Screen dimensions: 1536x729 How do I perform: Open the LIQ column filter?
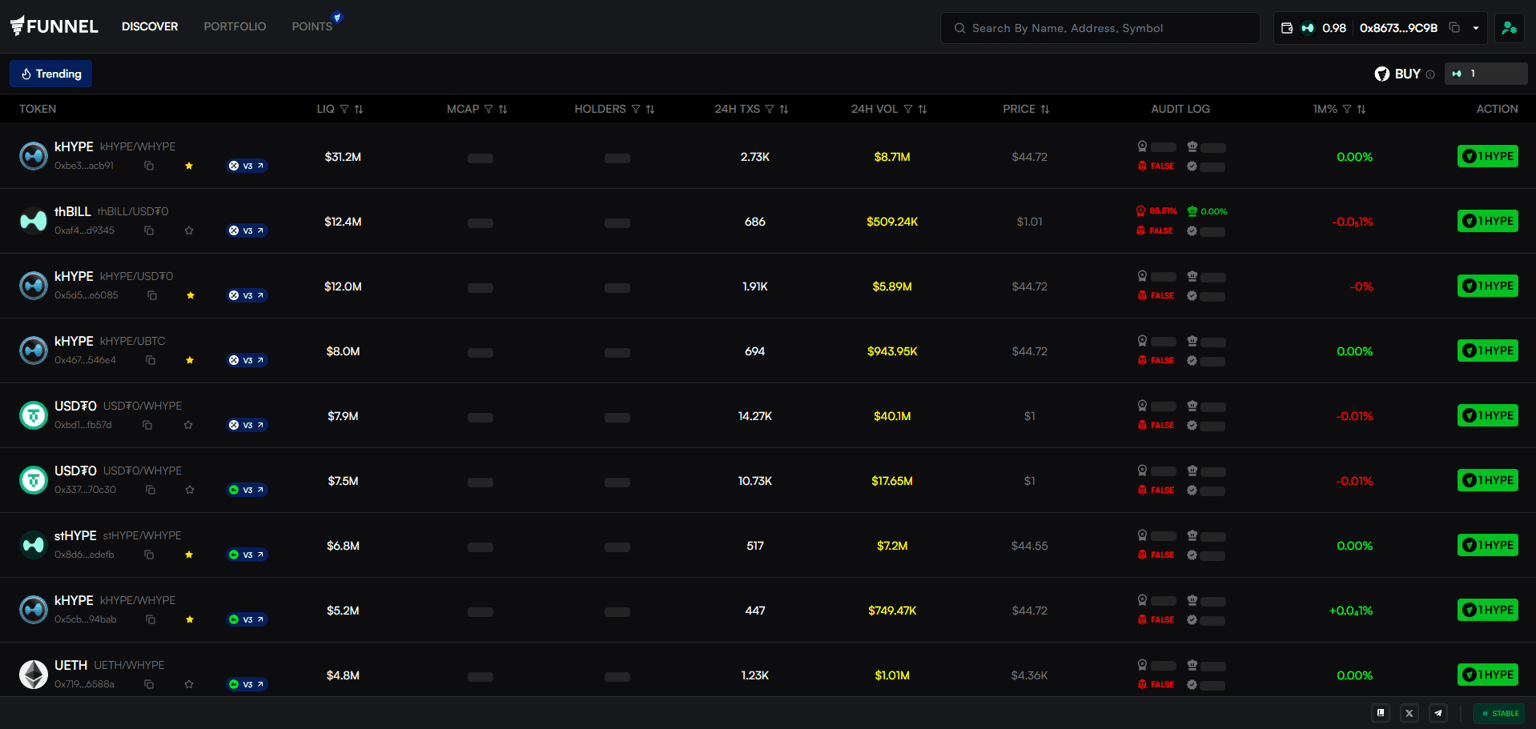pos(344,109)
